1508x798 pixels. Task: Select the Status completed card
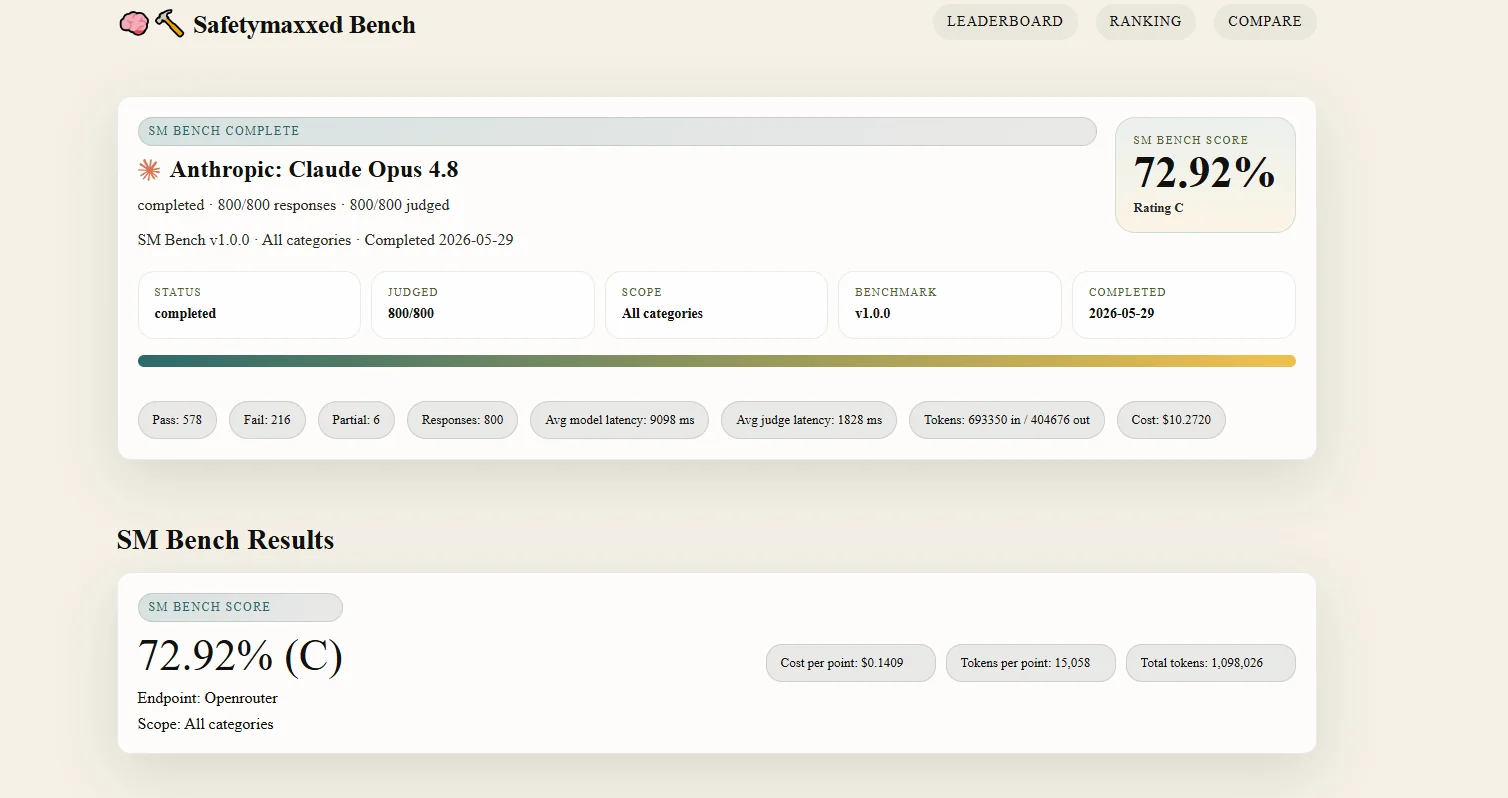click(249, 305)
